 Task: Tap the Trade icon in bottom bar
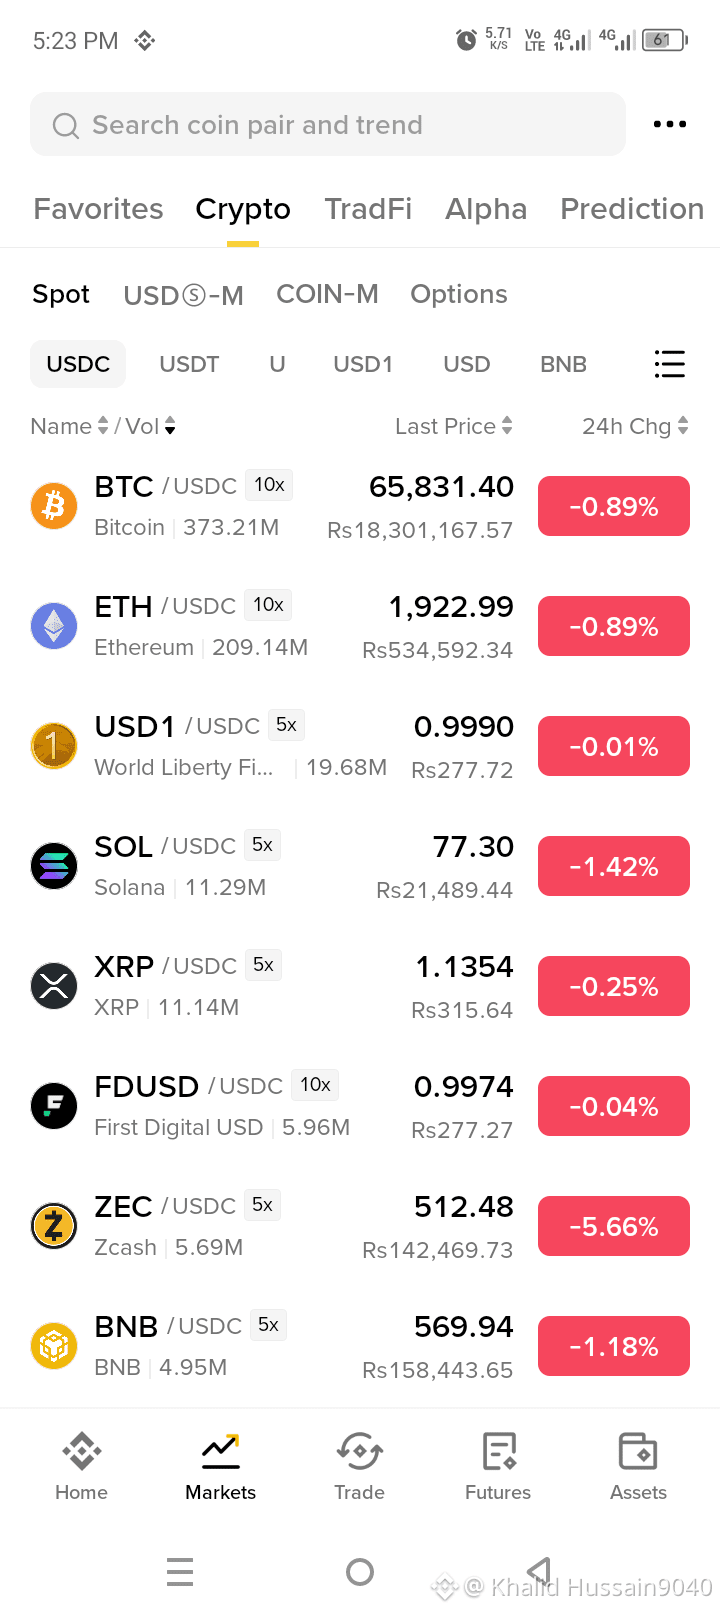359,1451
